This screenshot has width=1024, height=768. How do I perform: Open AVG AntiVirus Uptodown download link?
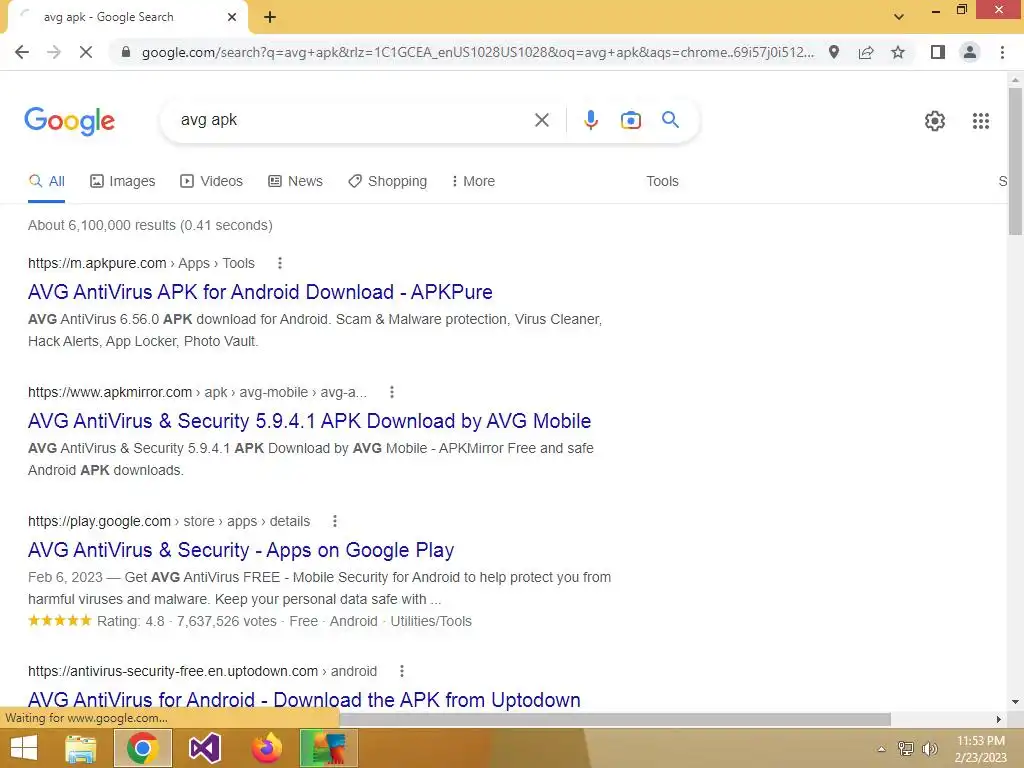click(x=304, y=699)
